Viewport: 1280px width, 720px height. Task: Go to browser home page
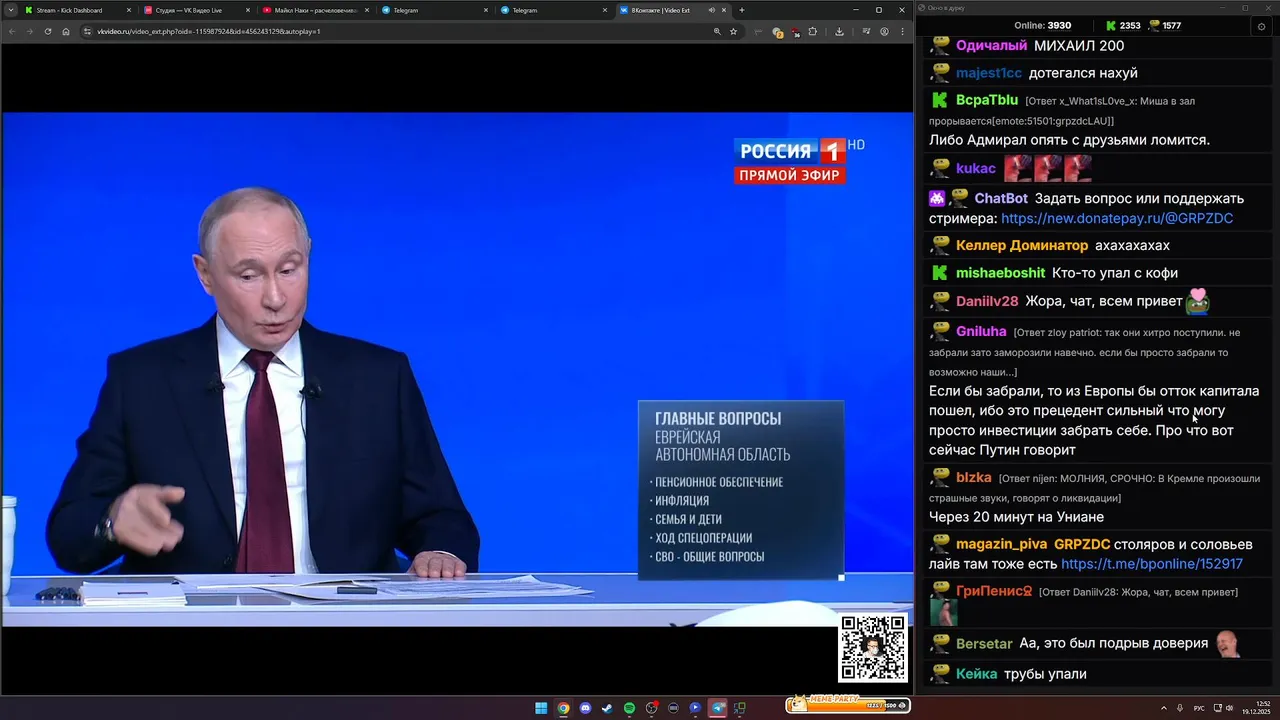(66, 31)
